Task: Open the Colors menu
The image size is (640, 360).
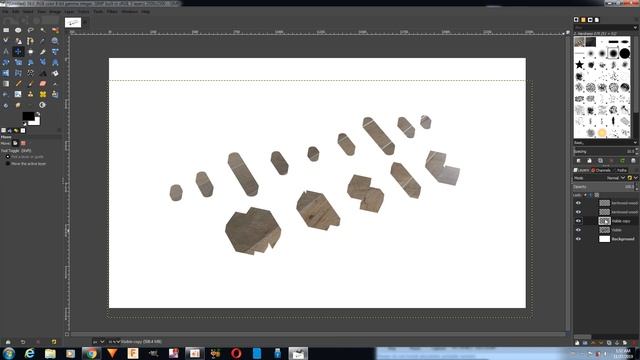Action: tap(84, 12)
